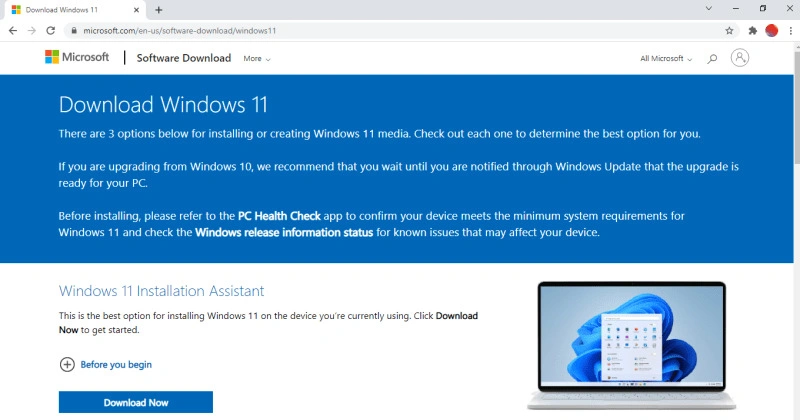Open the Chrome profile avatar
The image size is (800, 420).
pos(771,31)
